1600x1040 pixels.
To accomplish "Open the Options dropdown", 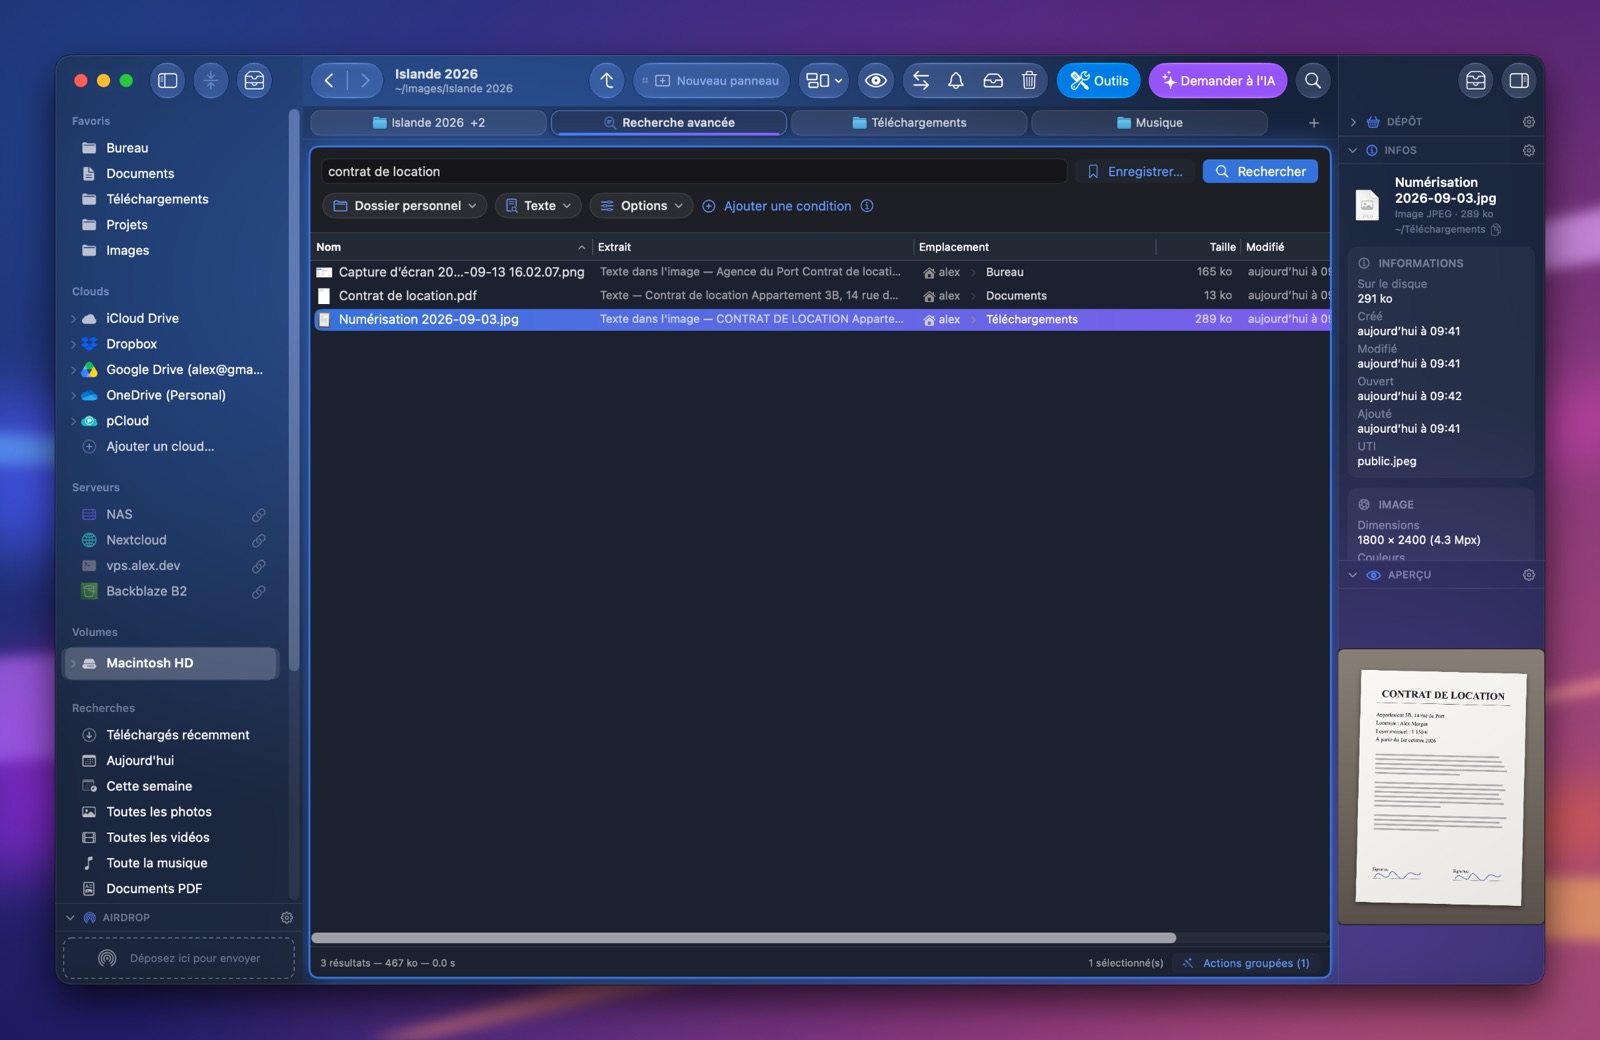I will 642,206.
